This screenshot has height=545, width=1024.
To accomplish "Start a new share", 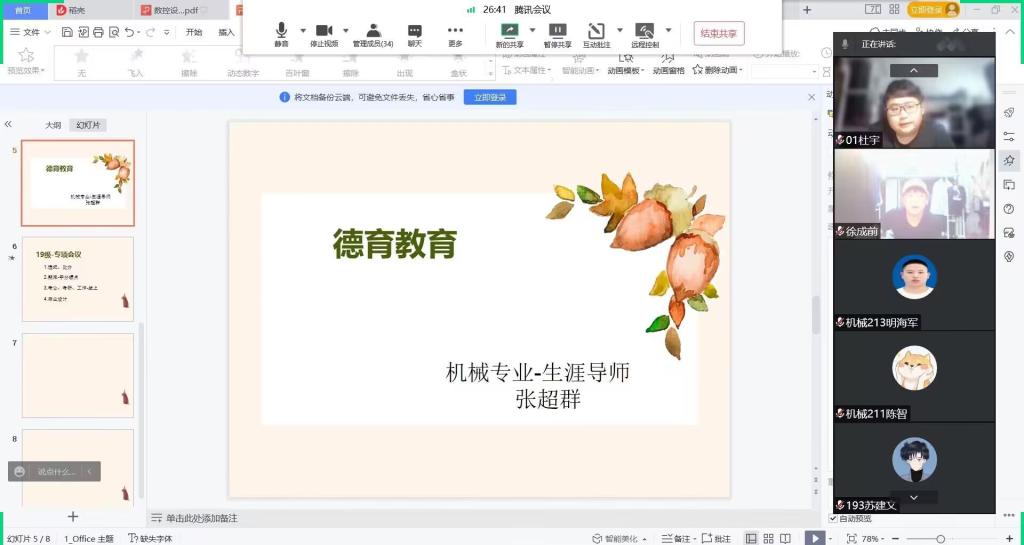I will click(510, 34).
